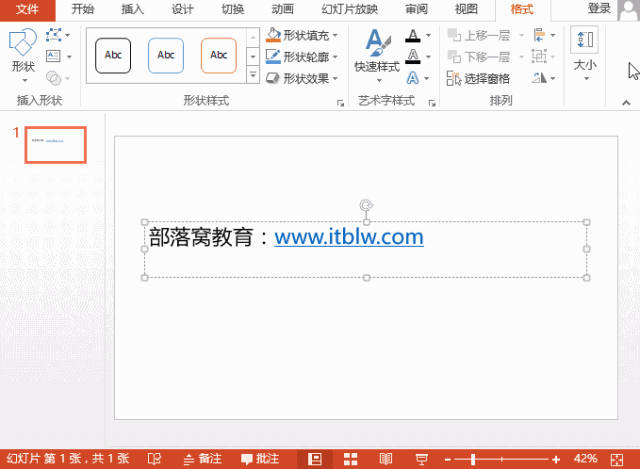Open 艺术字样式 dialog launcher
The image size is (640, 469).
(x=432, y=103)
